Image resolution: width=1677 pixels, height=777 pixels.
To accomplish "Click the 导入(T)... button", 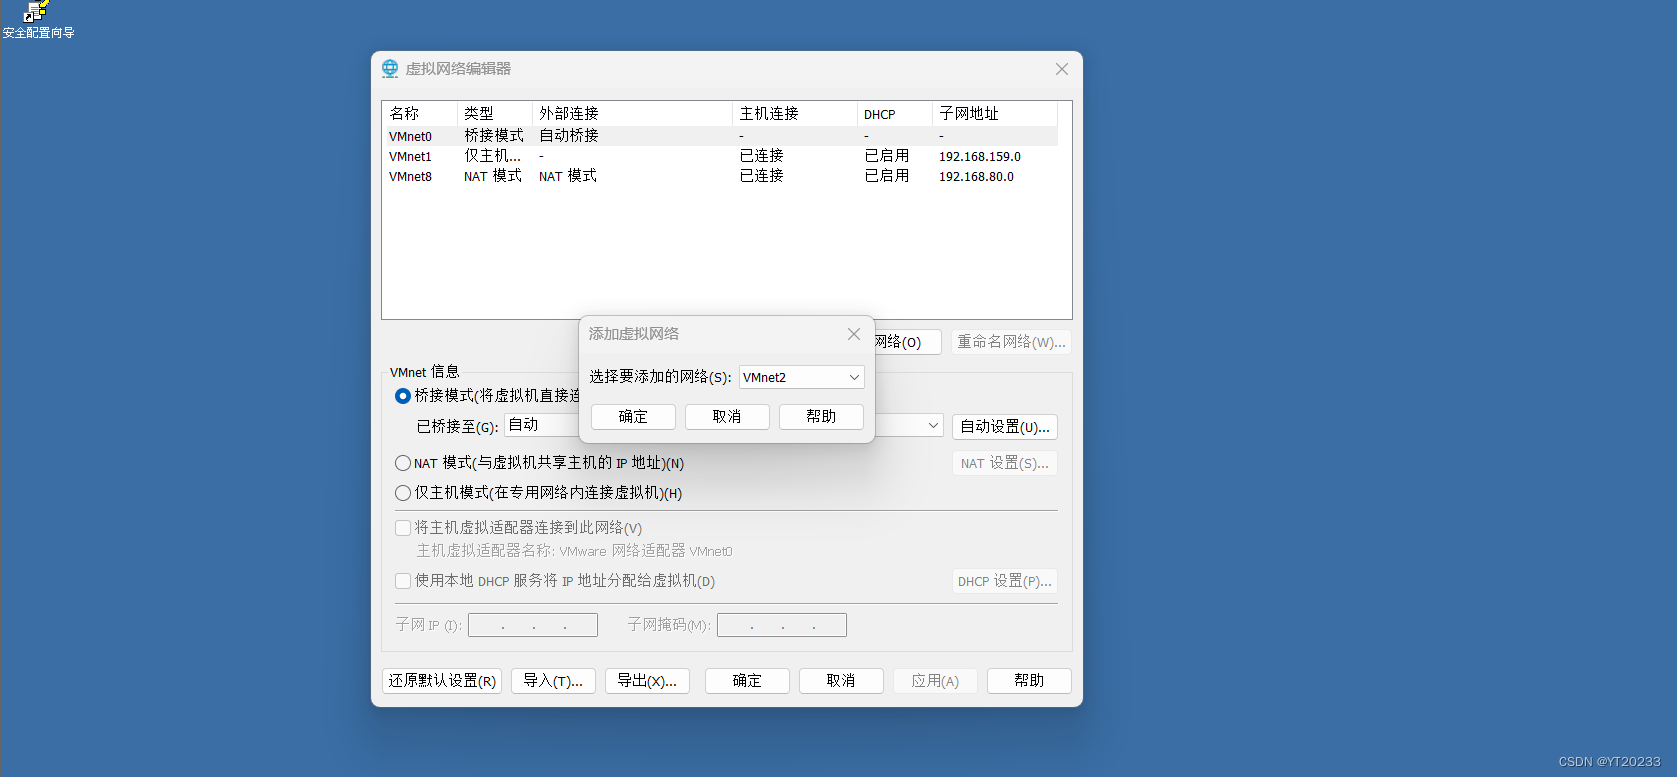I will (553, 681).
